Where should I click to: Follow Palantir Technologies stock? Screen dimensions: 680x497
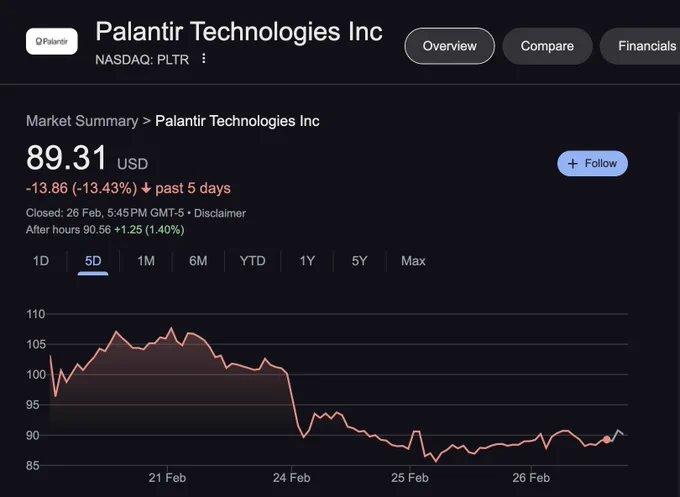coord(592,163)
